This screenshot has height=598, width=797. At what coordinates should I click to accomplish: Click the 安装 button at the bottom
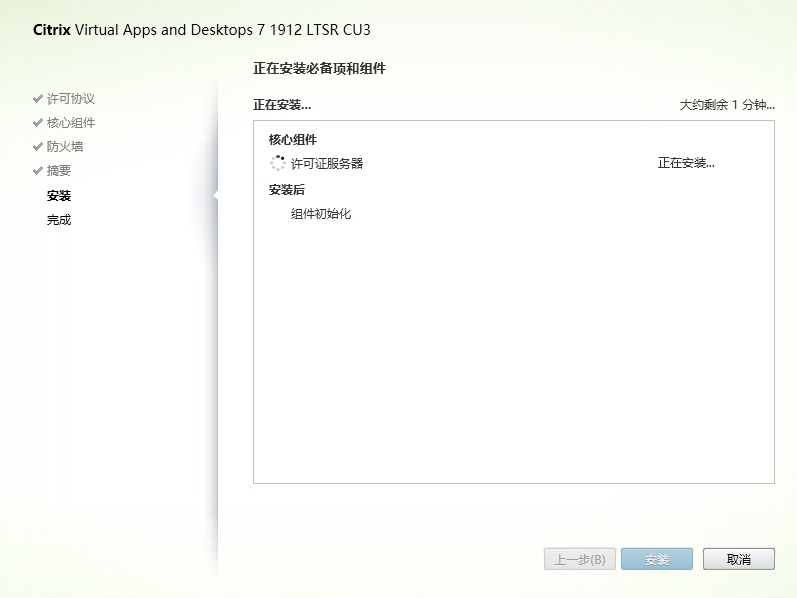coord(656,560)
